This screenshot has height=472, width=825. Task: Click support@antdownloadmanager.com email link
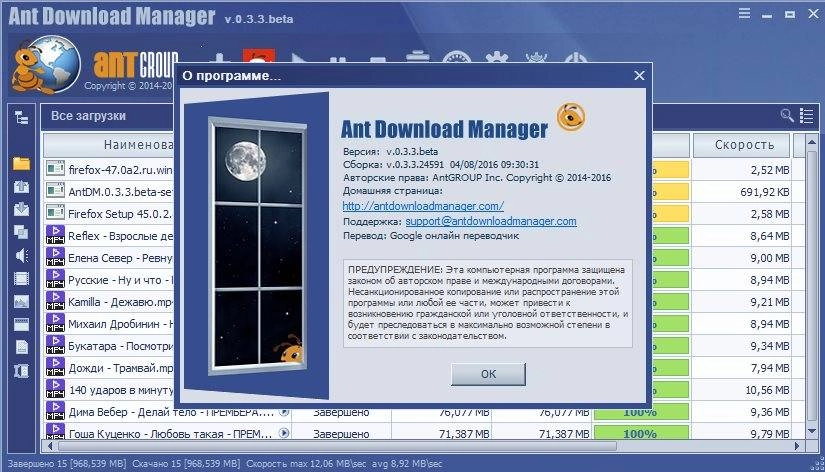tap(491, 222)
